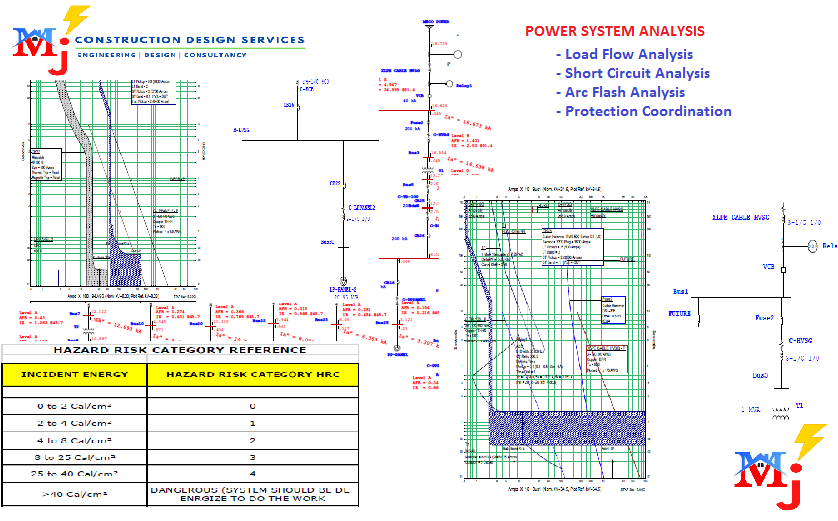Click the Relay1 circle symbol in the center diagram
Viewport: 838px width, 521px height.
click(x=449, y=84)
